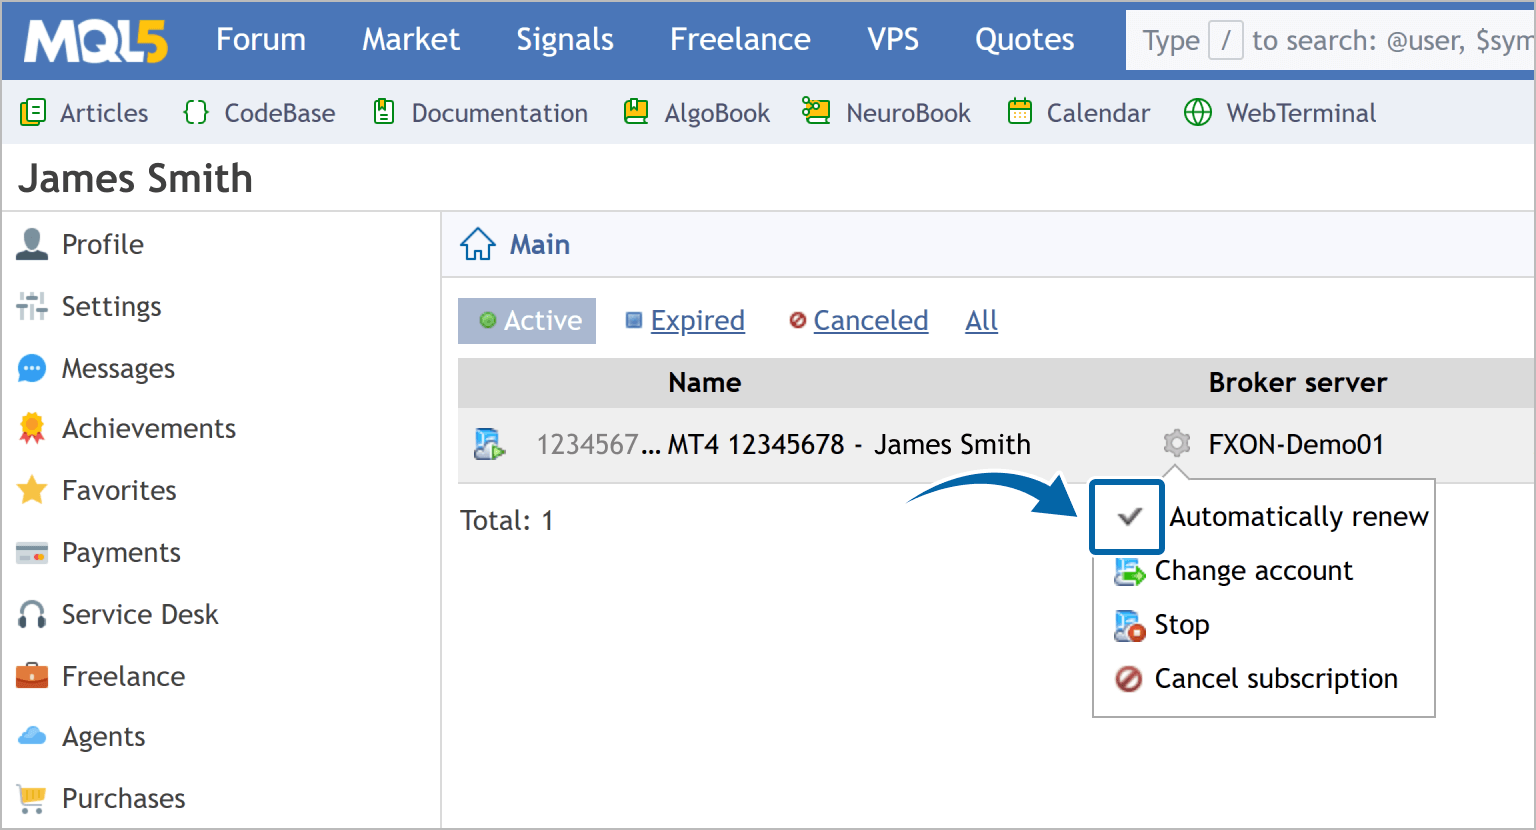This screenshot has height=830, width=1536.
Task: Open the Quotes page
Action: pyautogui.click(x=1025, y=39)
